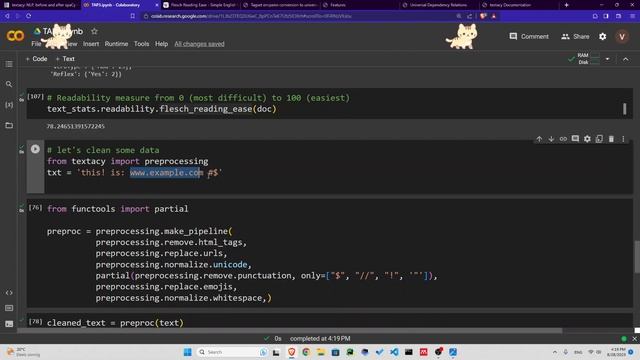Open the RAM Disk resource indicator

click(589, 59)
